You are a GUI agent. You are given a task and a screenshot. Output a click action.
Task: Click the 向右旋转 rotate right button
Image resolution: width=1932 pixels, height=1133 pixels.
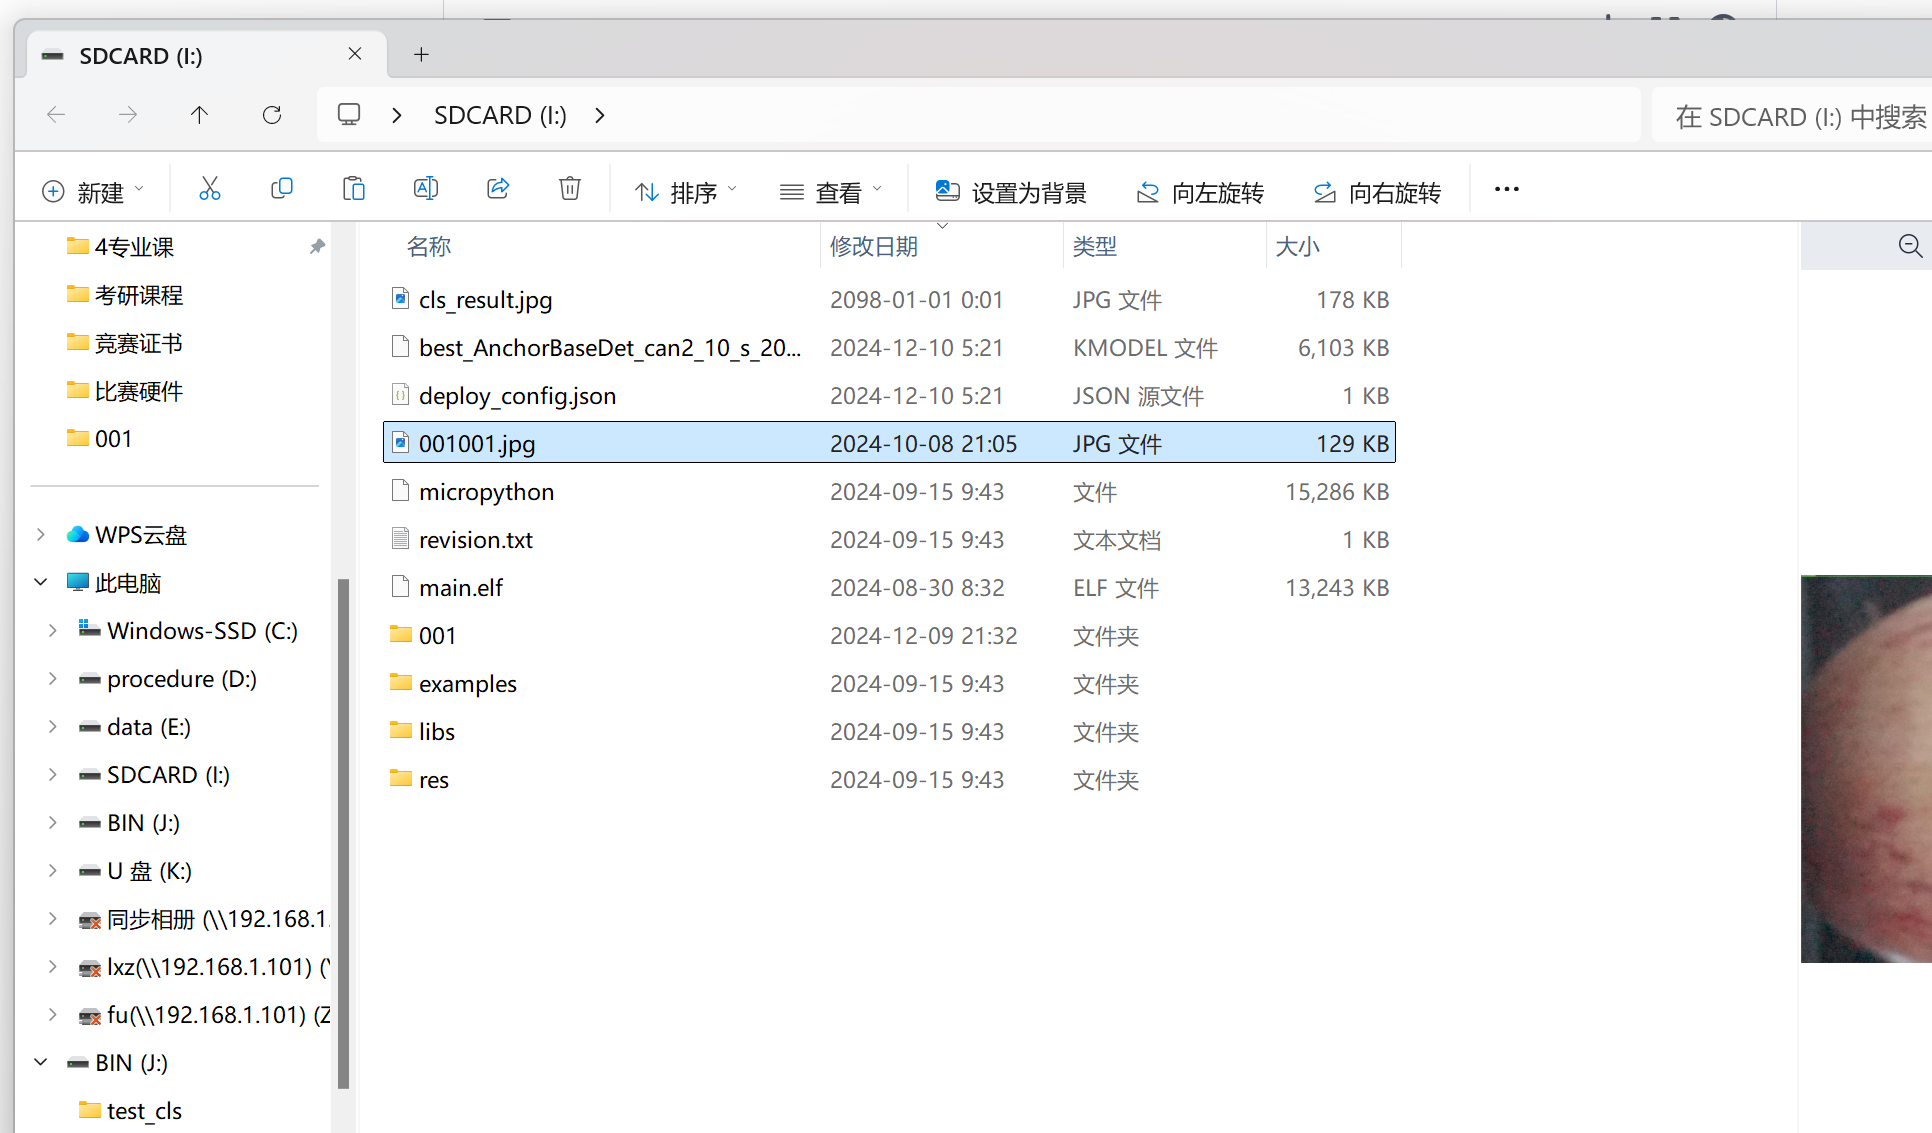click(x=1377, y=192)
